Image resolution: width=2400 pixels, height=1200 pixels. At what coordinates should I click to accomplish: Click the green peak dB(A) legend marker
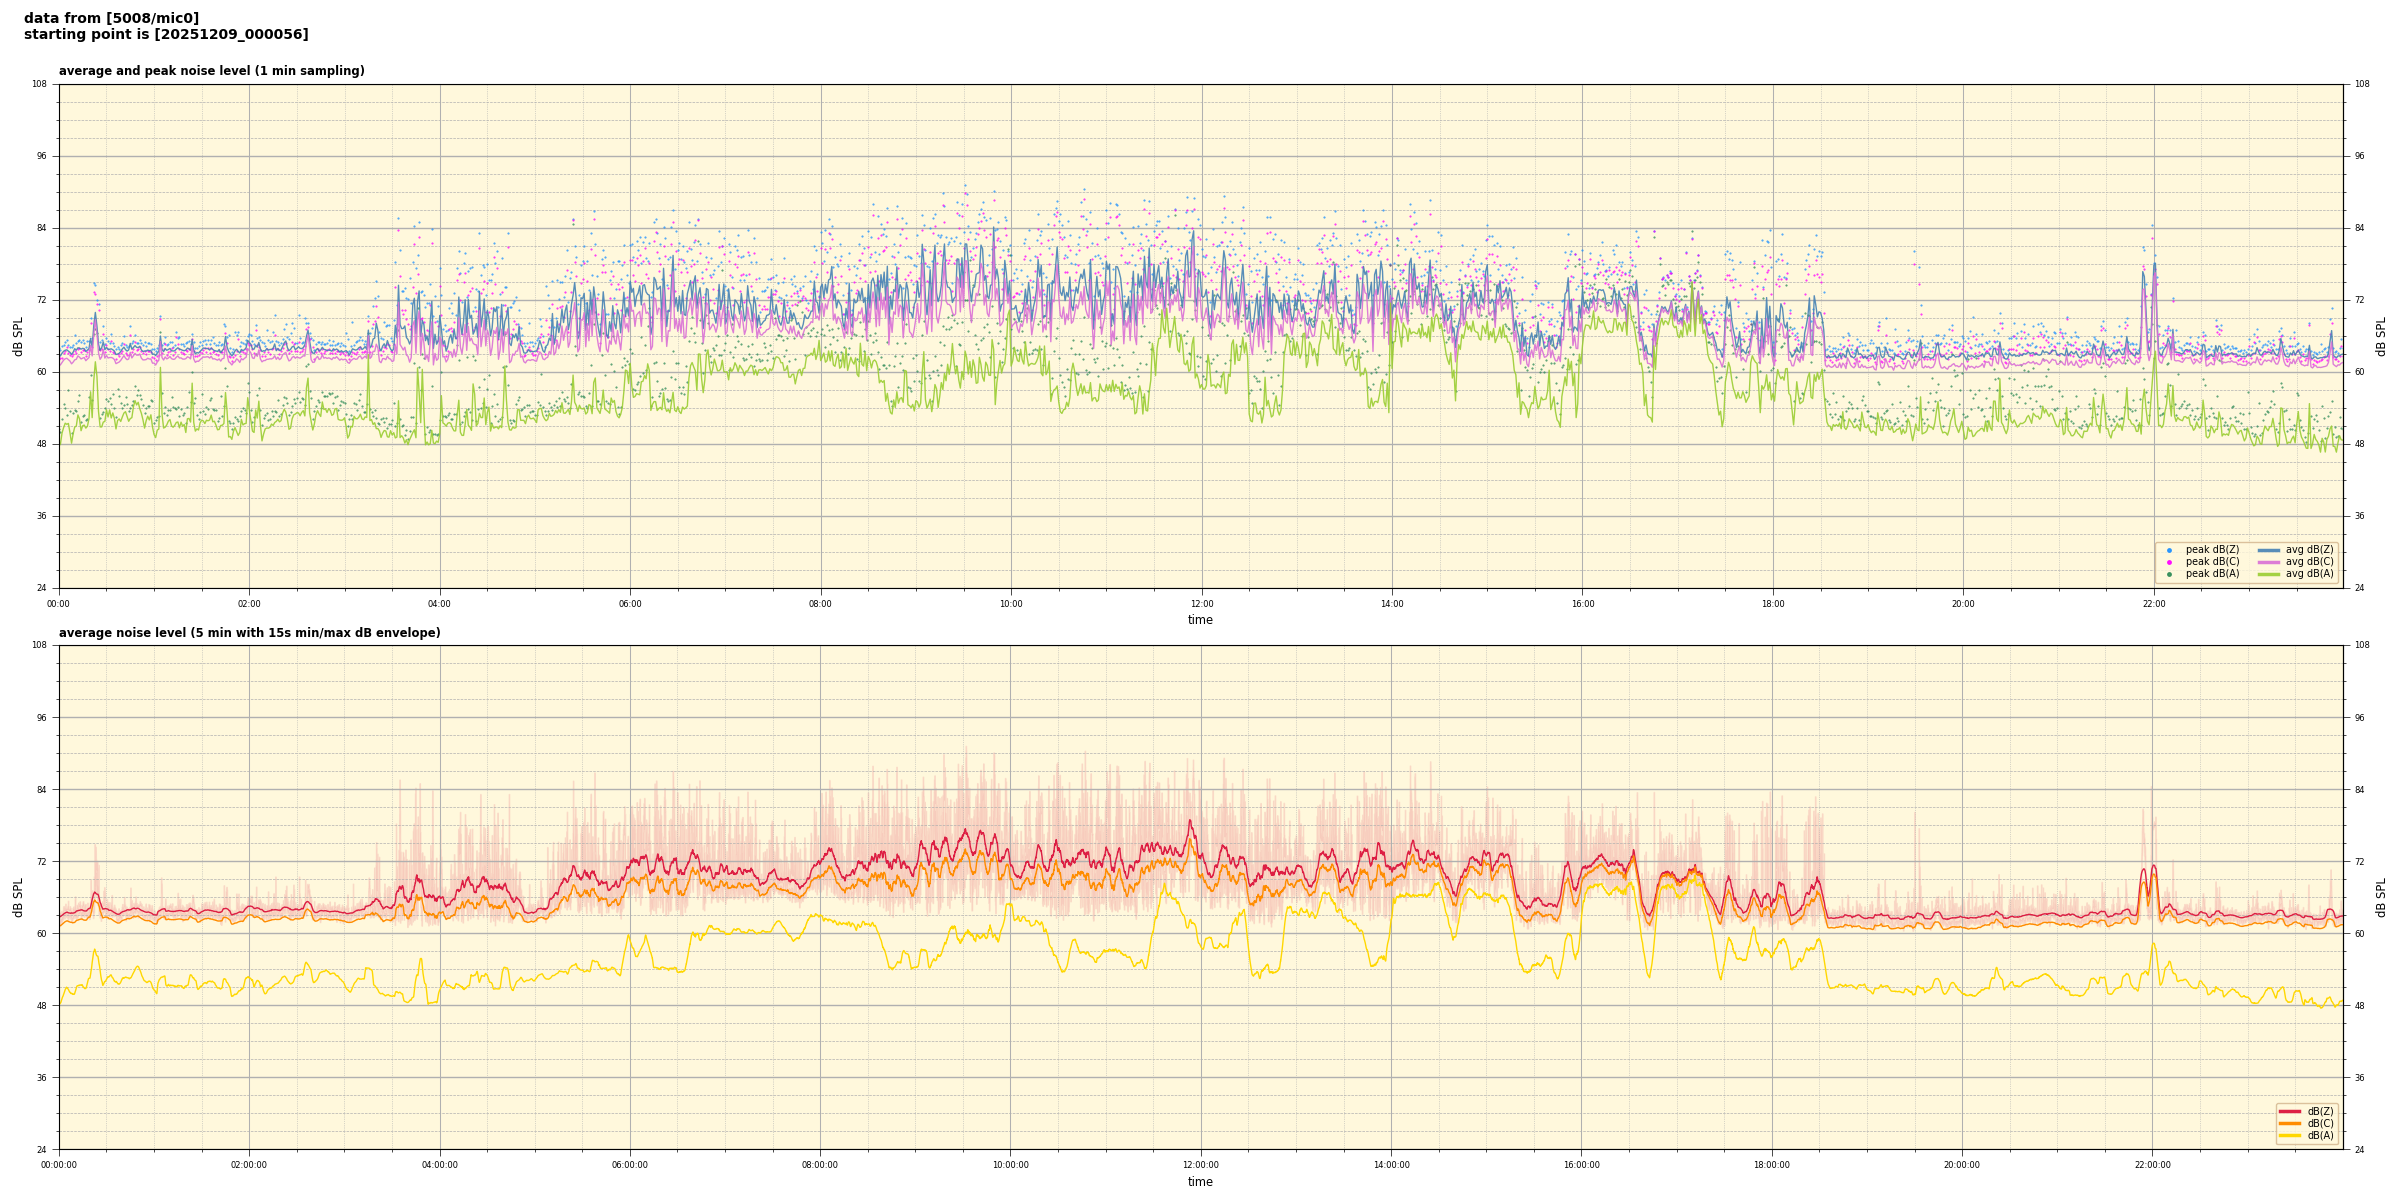coord(2169,574)
